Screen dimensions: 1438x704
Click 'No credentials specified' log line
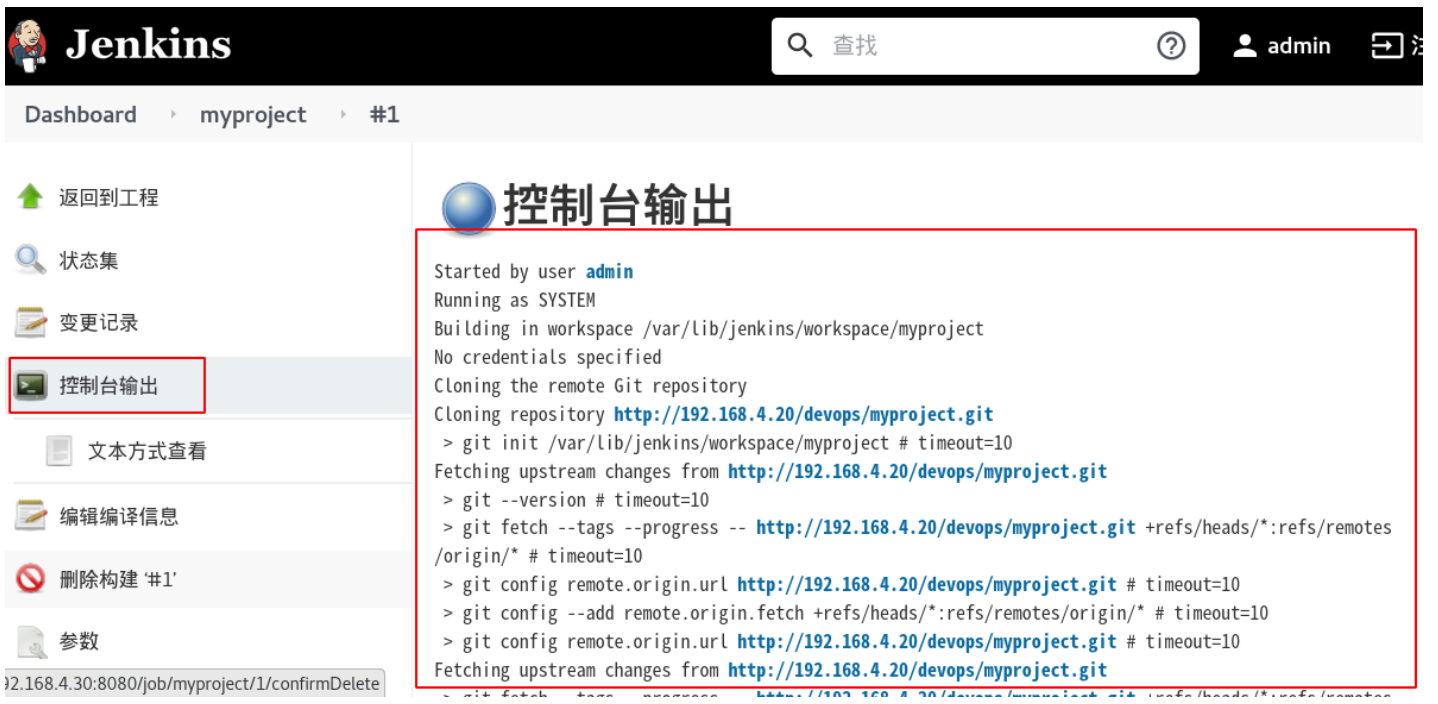(x=547, y=357)
